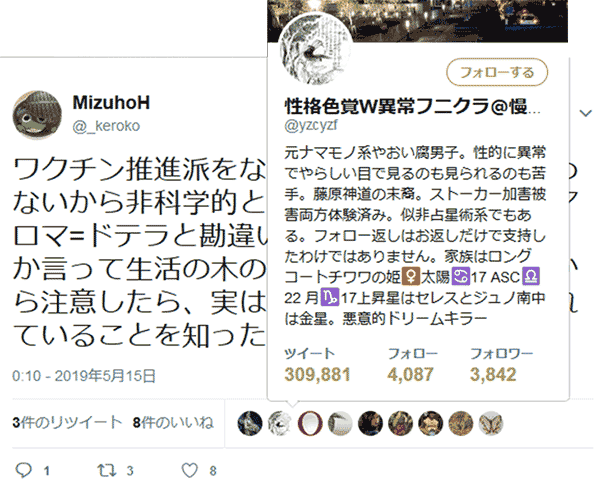Click the fifth dark liker avatar

click(370, 423)
